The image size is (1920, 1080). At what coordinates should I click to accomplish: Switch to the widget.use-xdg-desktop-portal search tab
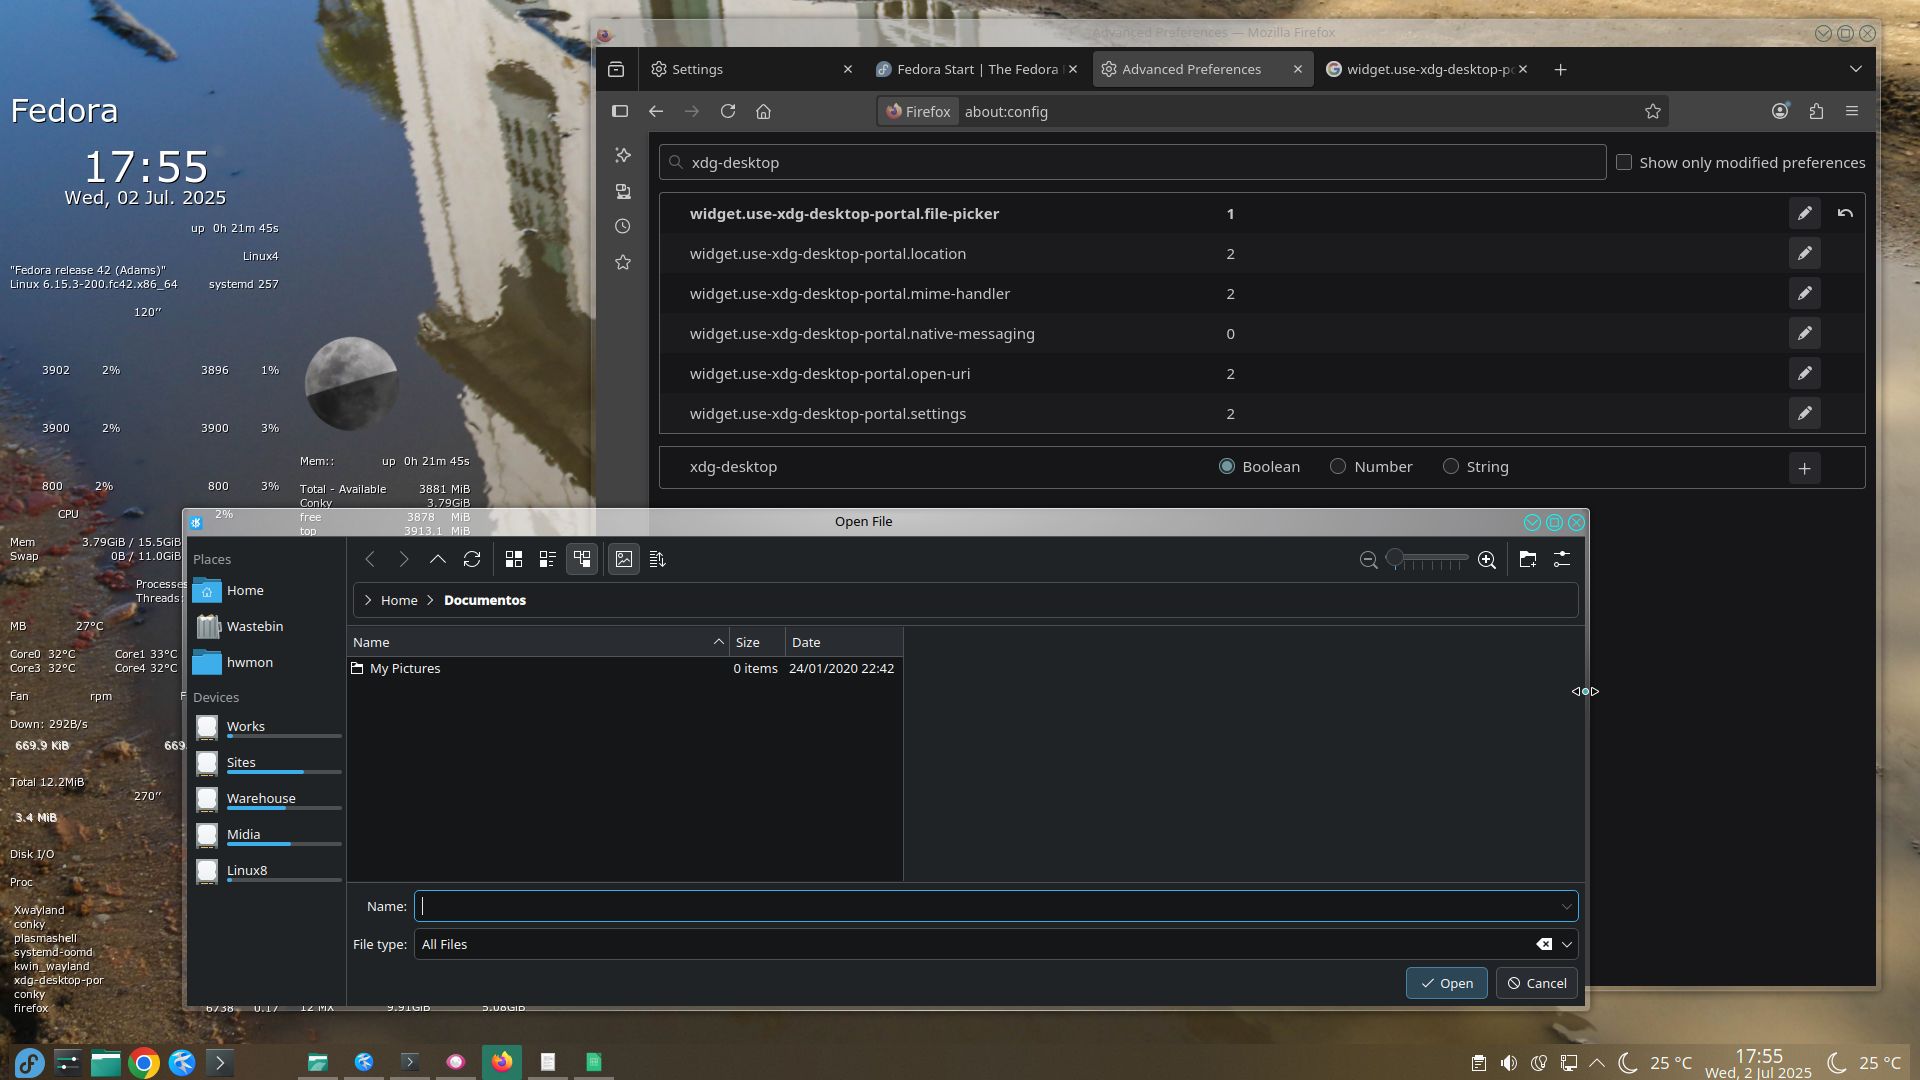coord(1425,69)
